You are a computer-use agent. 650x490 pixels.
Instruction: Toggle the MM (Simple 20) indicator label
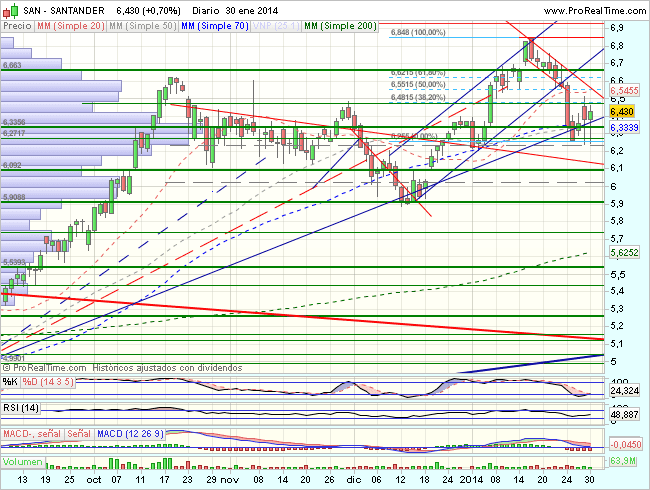click(70, 26)
